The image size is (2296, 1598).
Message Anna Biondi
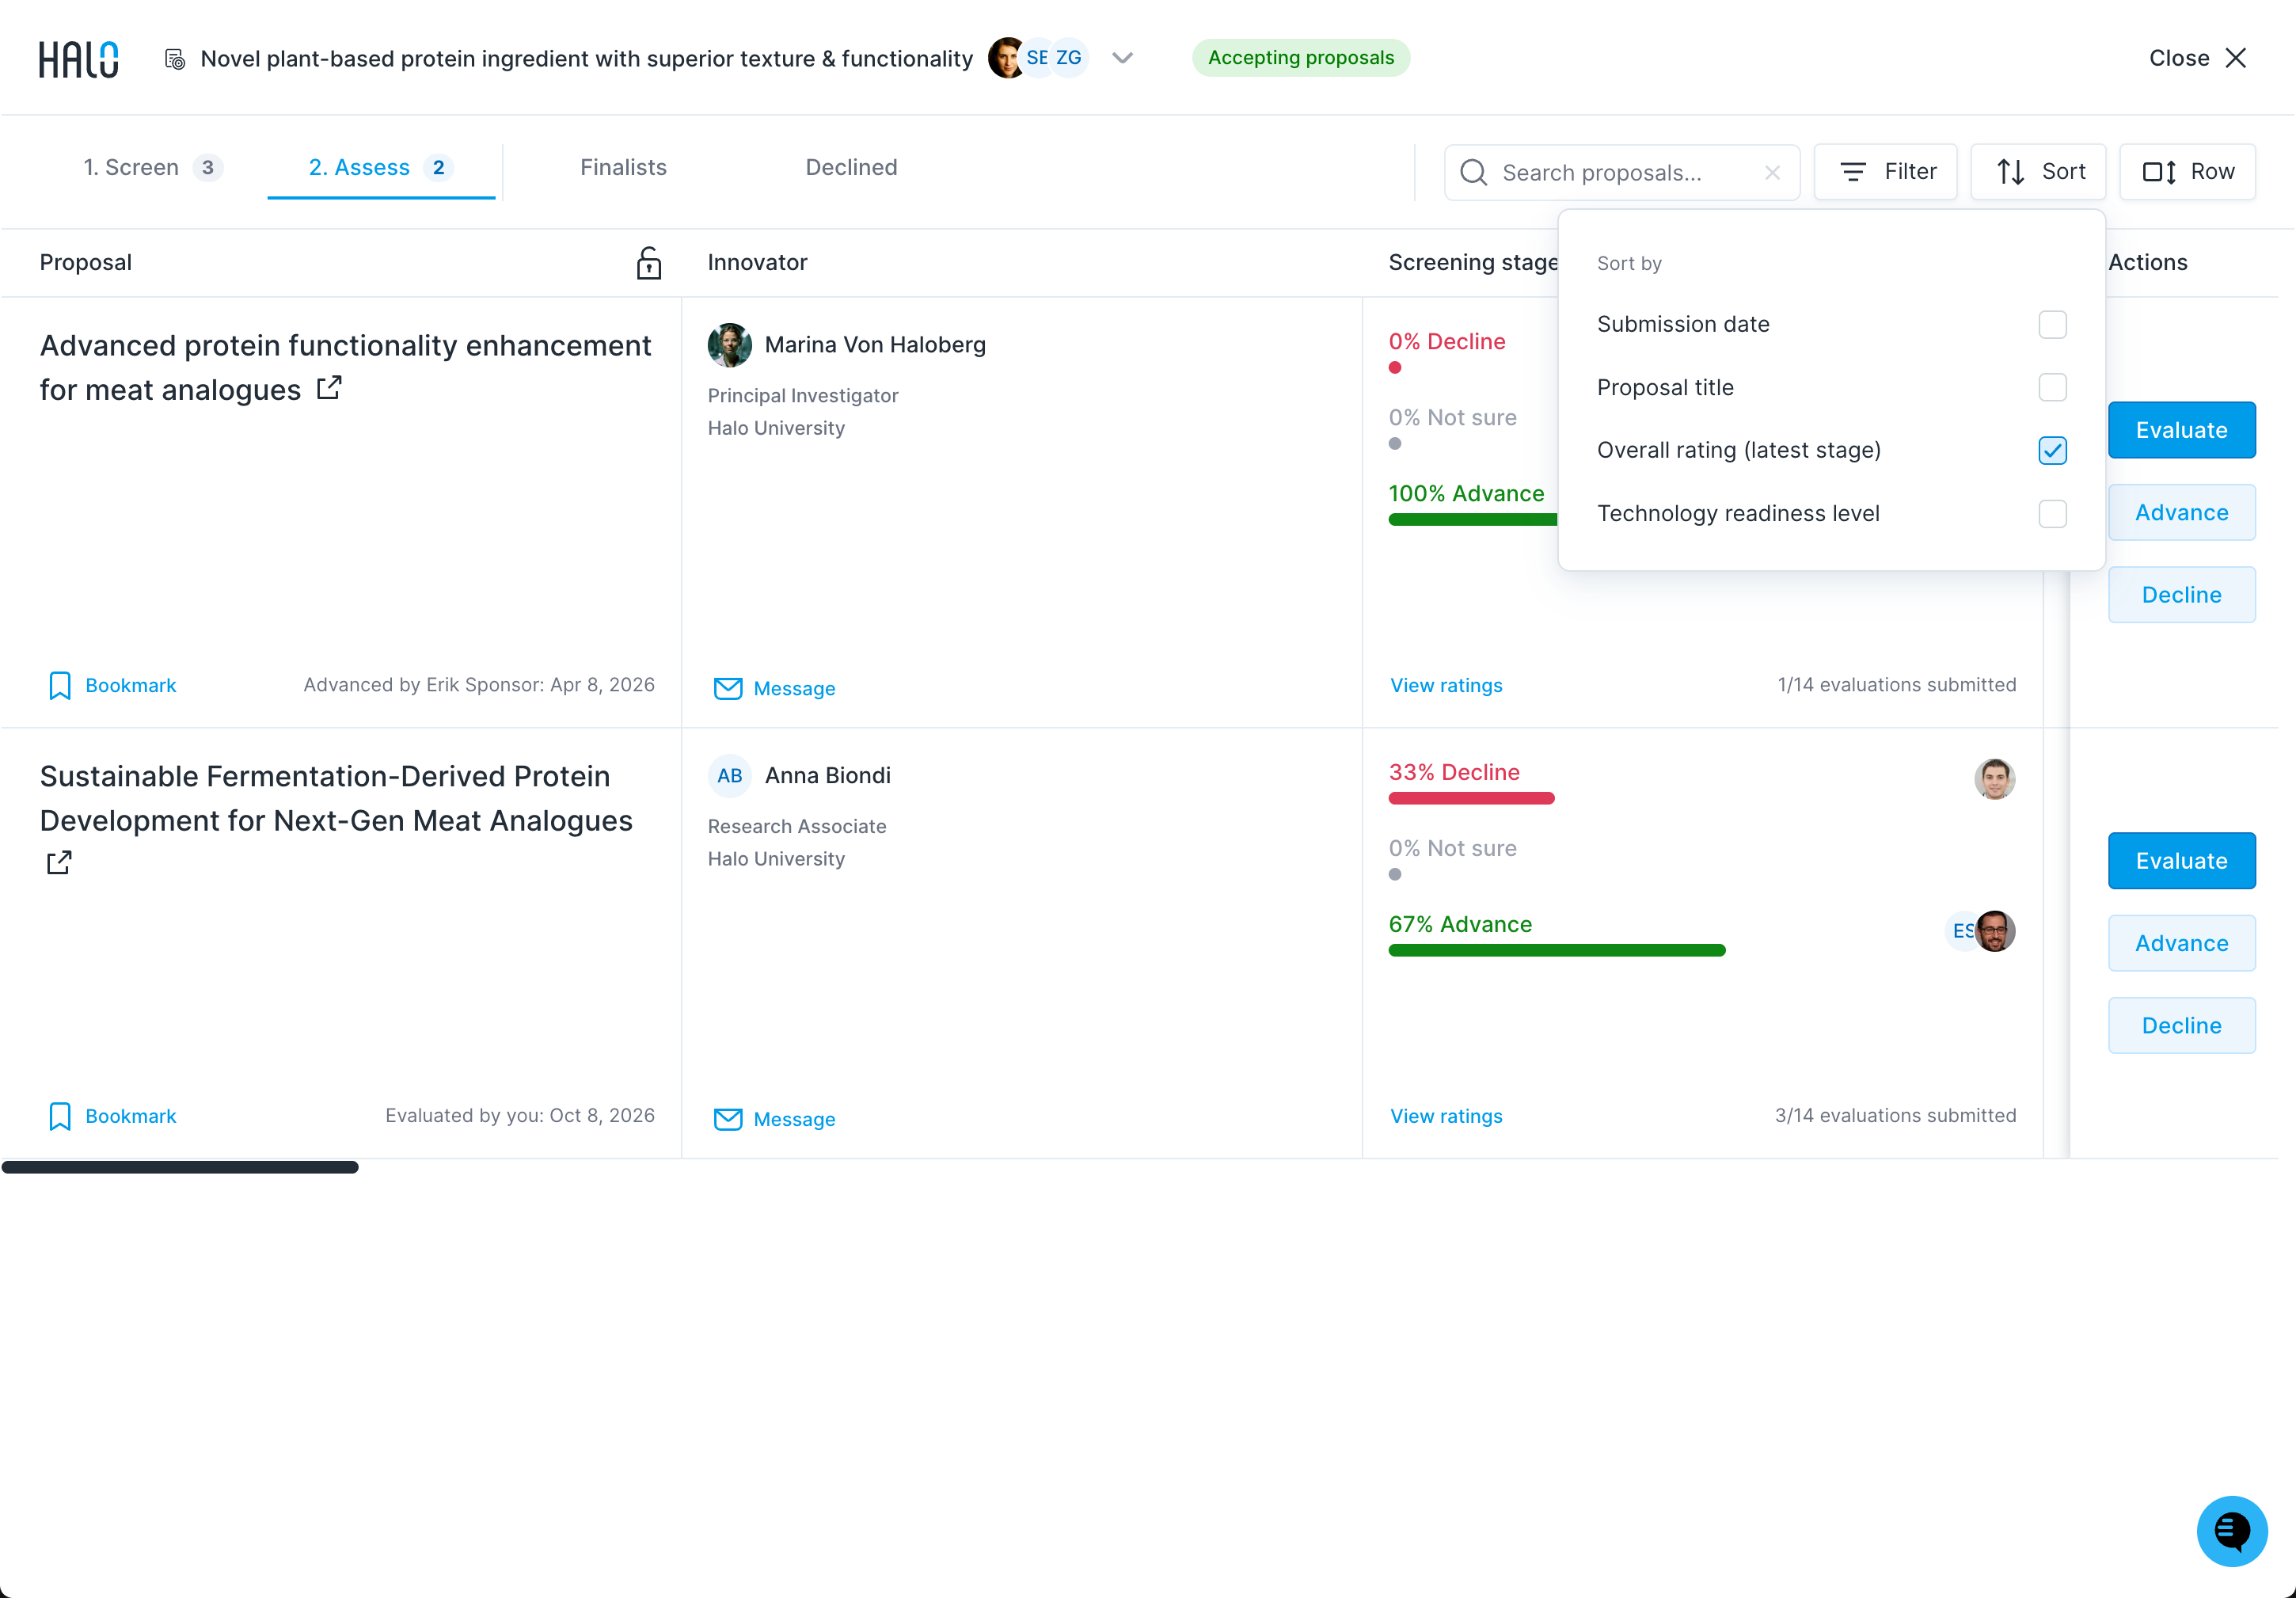click(x=774, y=1119)
